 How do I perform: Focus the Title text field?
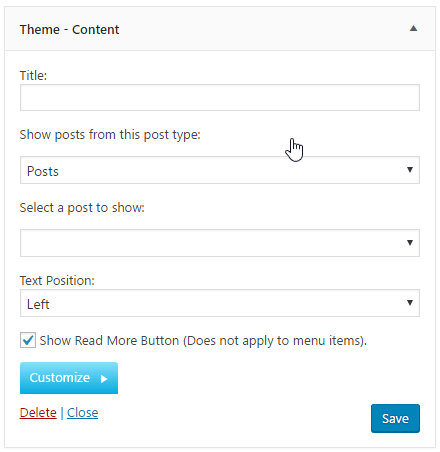coord(220,97)
